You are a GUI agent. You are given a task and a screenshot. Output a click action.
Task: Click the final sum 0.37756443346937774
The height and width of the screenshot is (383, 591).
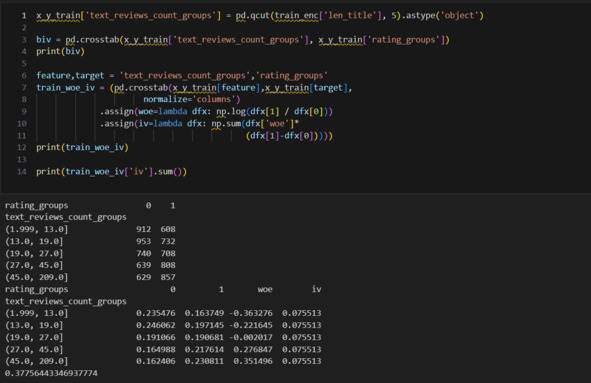[51, 373]
